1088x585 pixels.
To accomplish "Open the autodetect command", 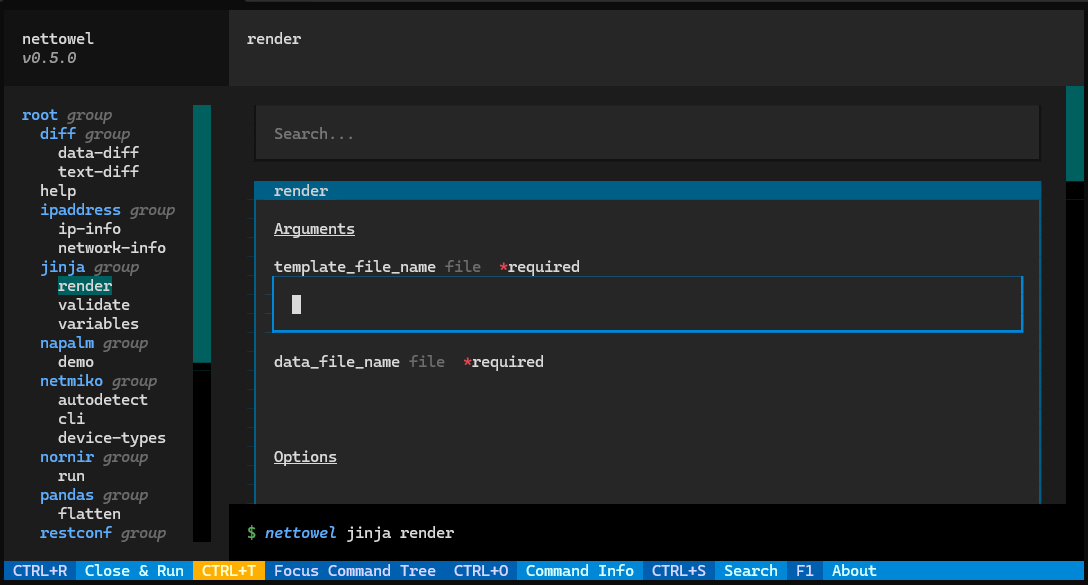I will click(103, 400).
